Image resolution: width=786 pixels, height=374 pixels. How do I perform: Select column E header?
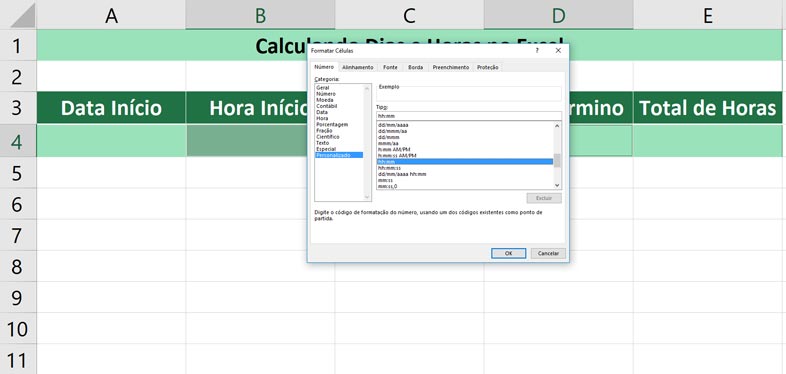point(708,15)
